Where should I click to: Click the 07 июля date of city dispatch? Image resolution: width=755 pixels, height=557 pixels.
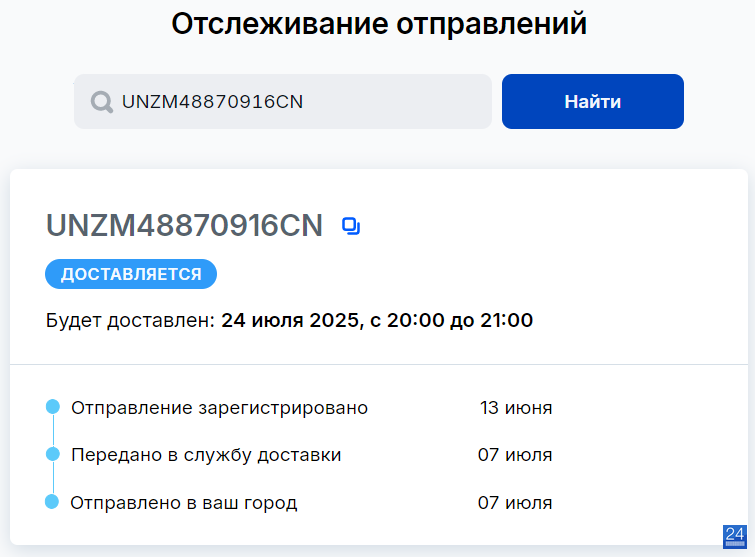click(515, 503)
